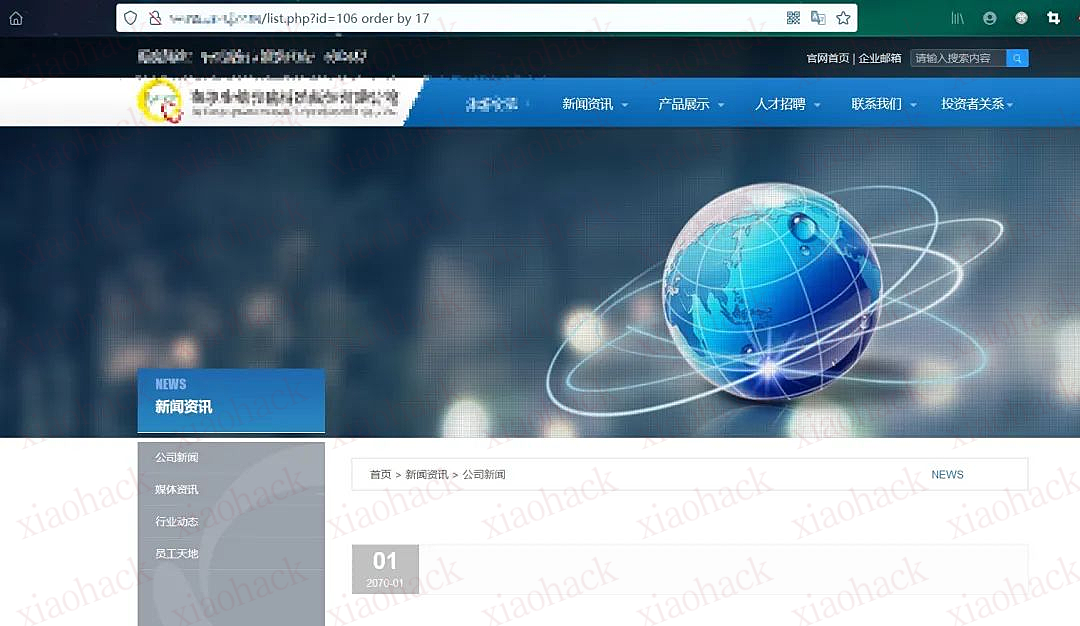Click 首页 in the breadcrumb trail

point(379,474)
